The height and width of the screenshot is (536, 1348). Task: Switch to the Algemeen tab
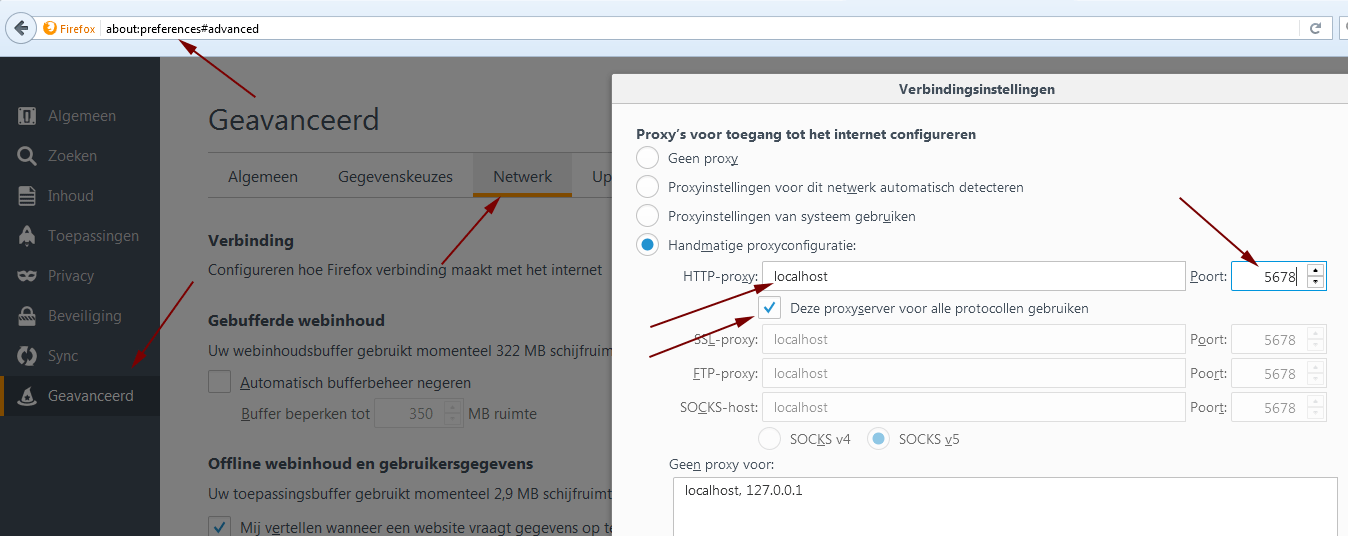click(263, 176)
